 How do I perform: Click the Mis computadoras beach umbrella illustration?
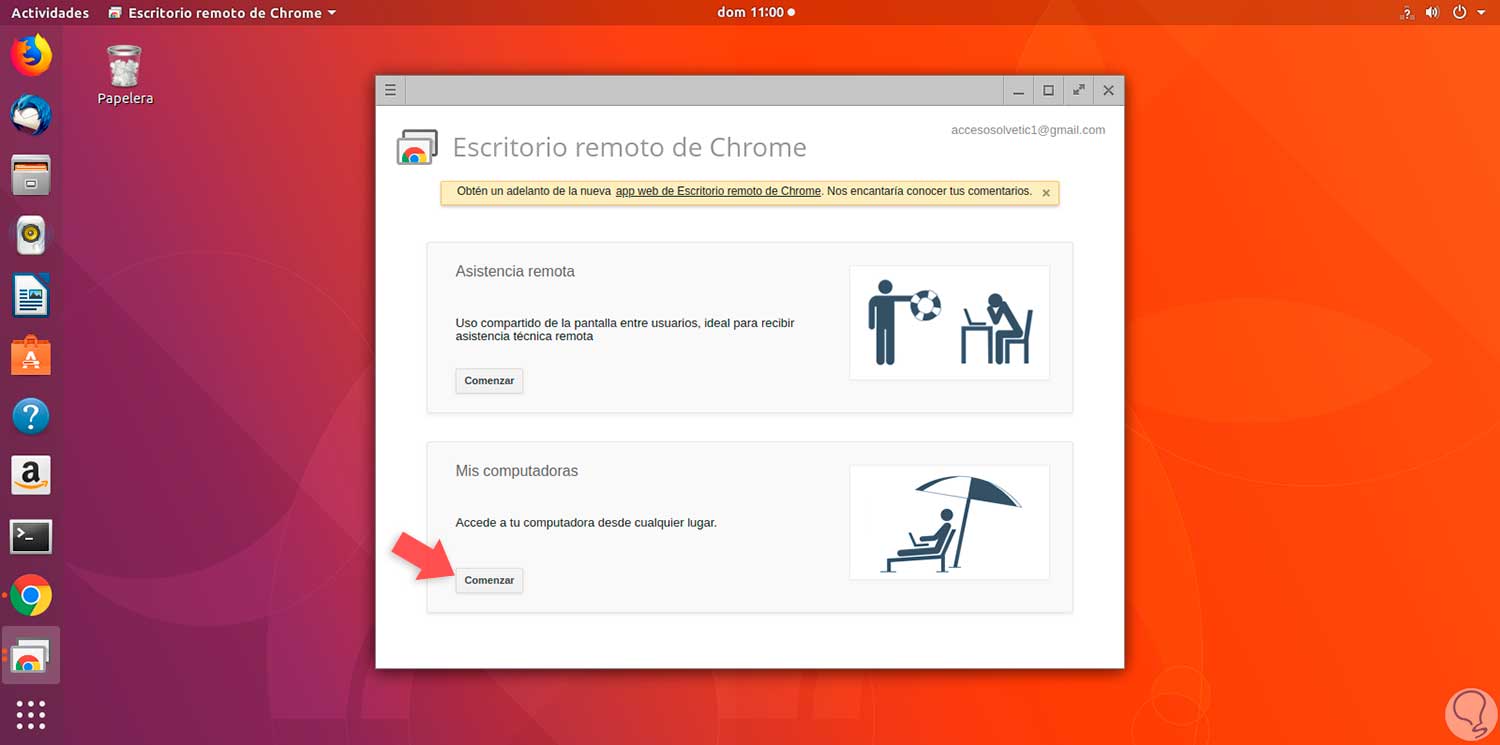pyautogui.click(x=949, y=522)
